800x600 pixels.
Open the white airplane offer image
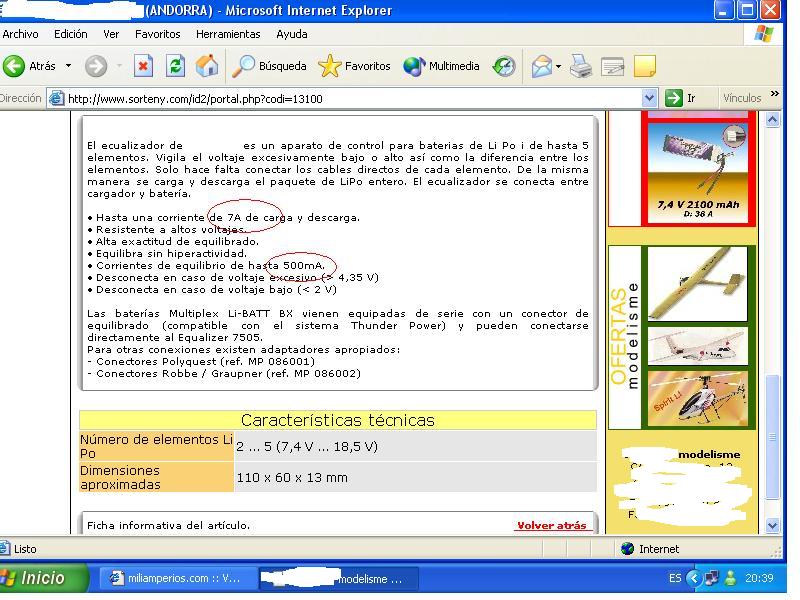[697, 346]
